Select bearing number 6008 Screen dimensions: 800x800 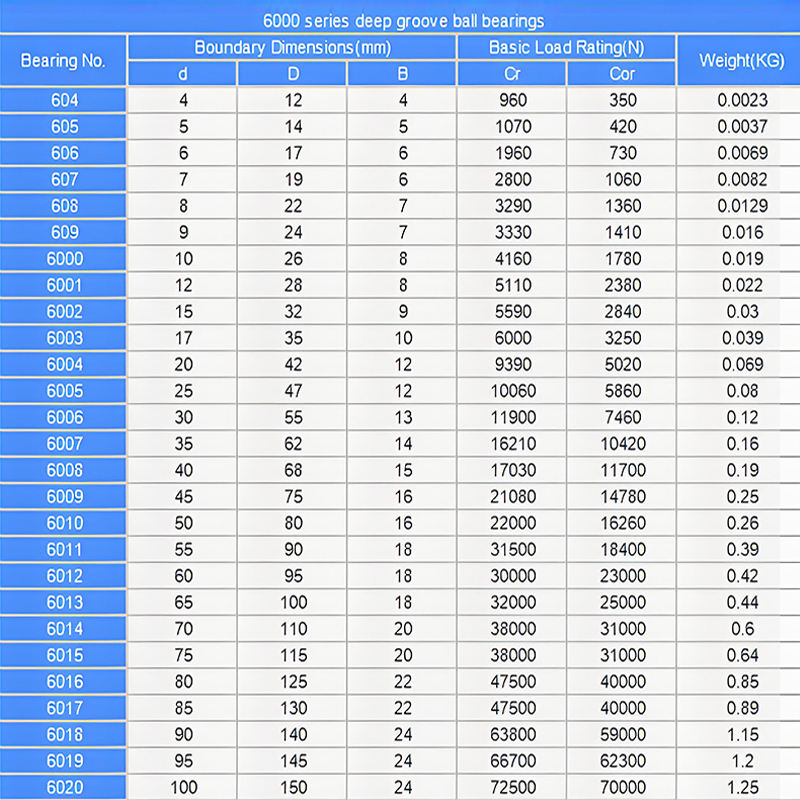tap(64, 470)
